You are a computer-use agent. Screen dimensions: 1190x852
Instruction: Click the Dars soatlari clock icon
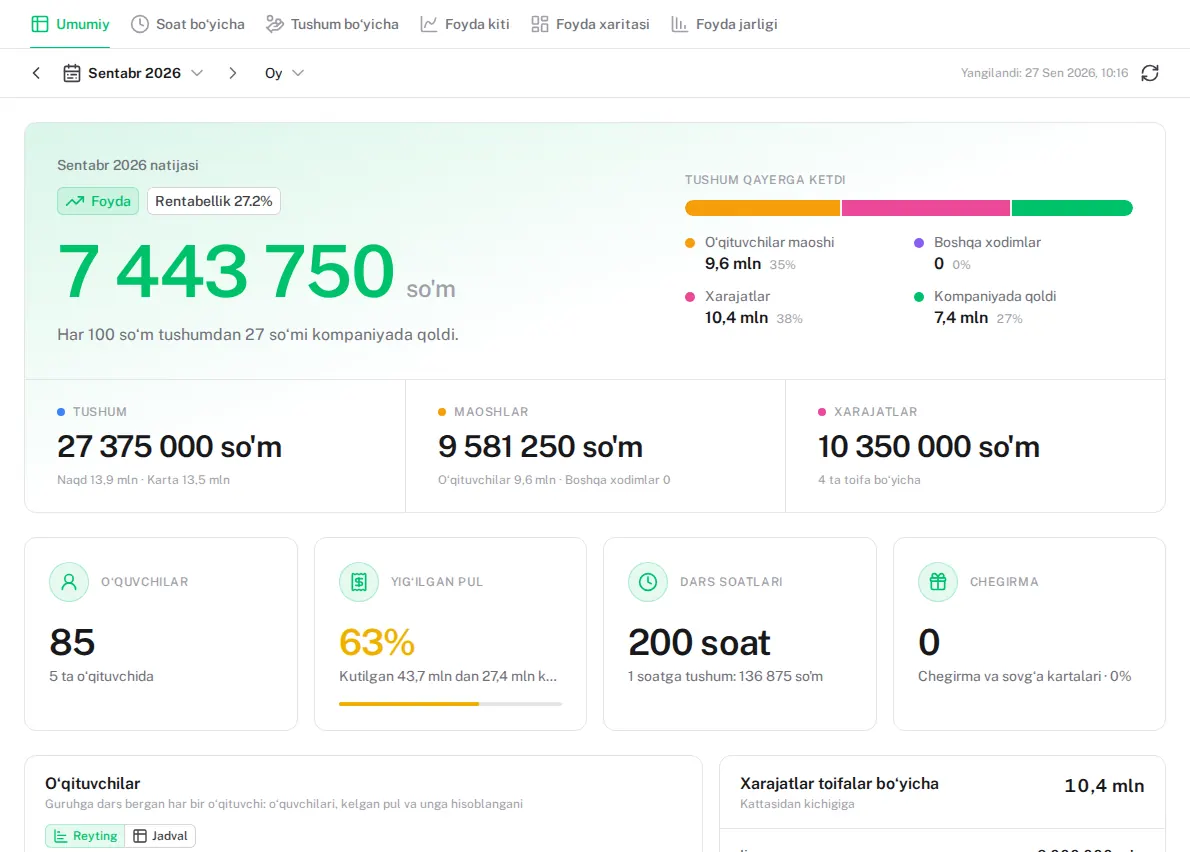pyautogui.click(x=647, y=582)
